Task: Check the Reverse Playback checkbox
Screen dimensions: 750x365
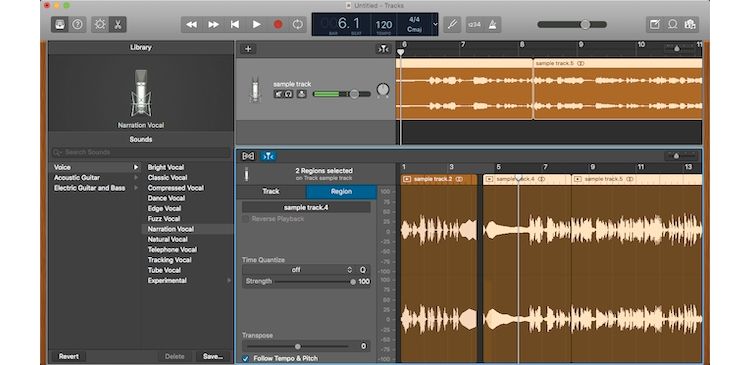Action: [x=246, y=219]
